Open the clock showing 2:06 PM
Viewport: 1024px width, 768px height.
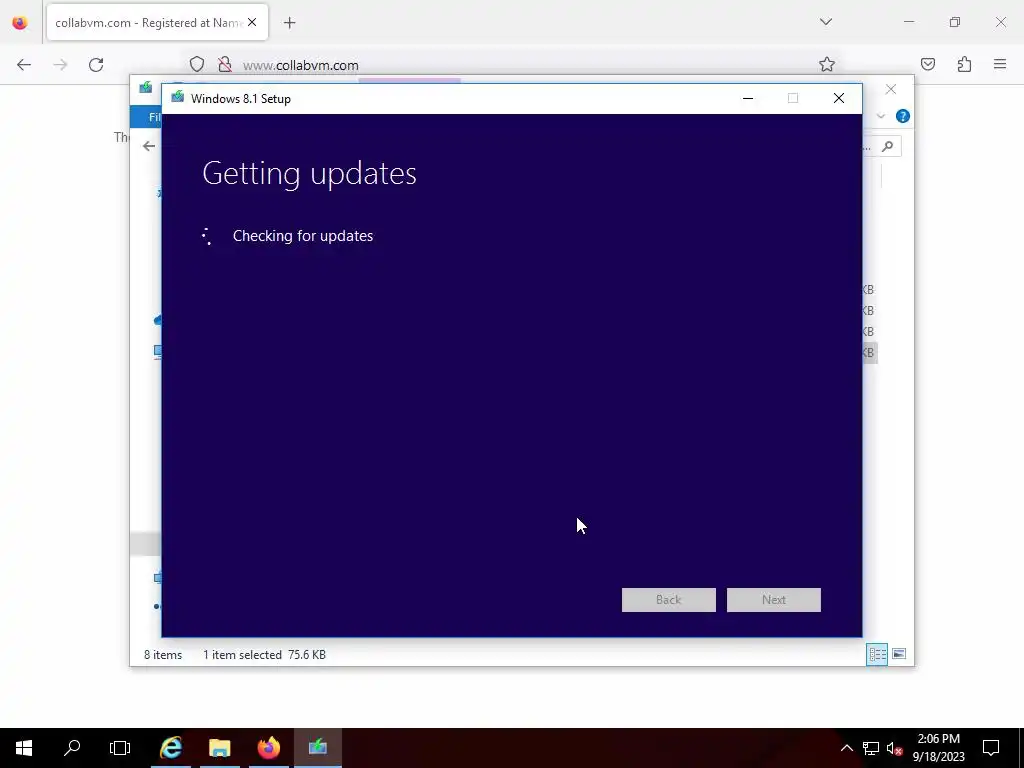(938, 748)
